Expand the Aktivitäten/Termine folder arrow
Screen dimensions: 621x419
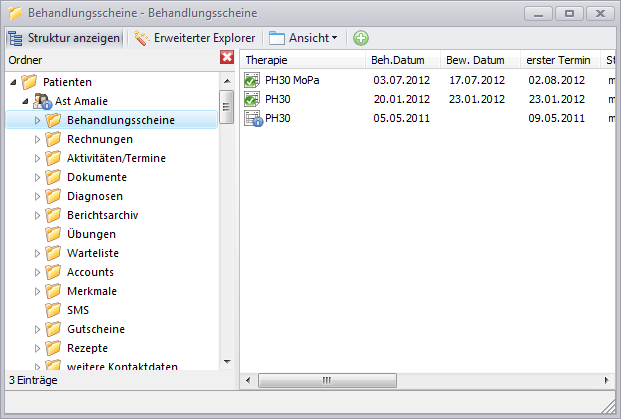click(x=37, y=158)
